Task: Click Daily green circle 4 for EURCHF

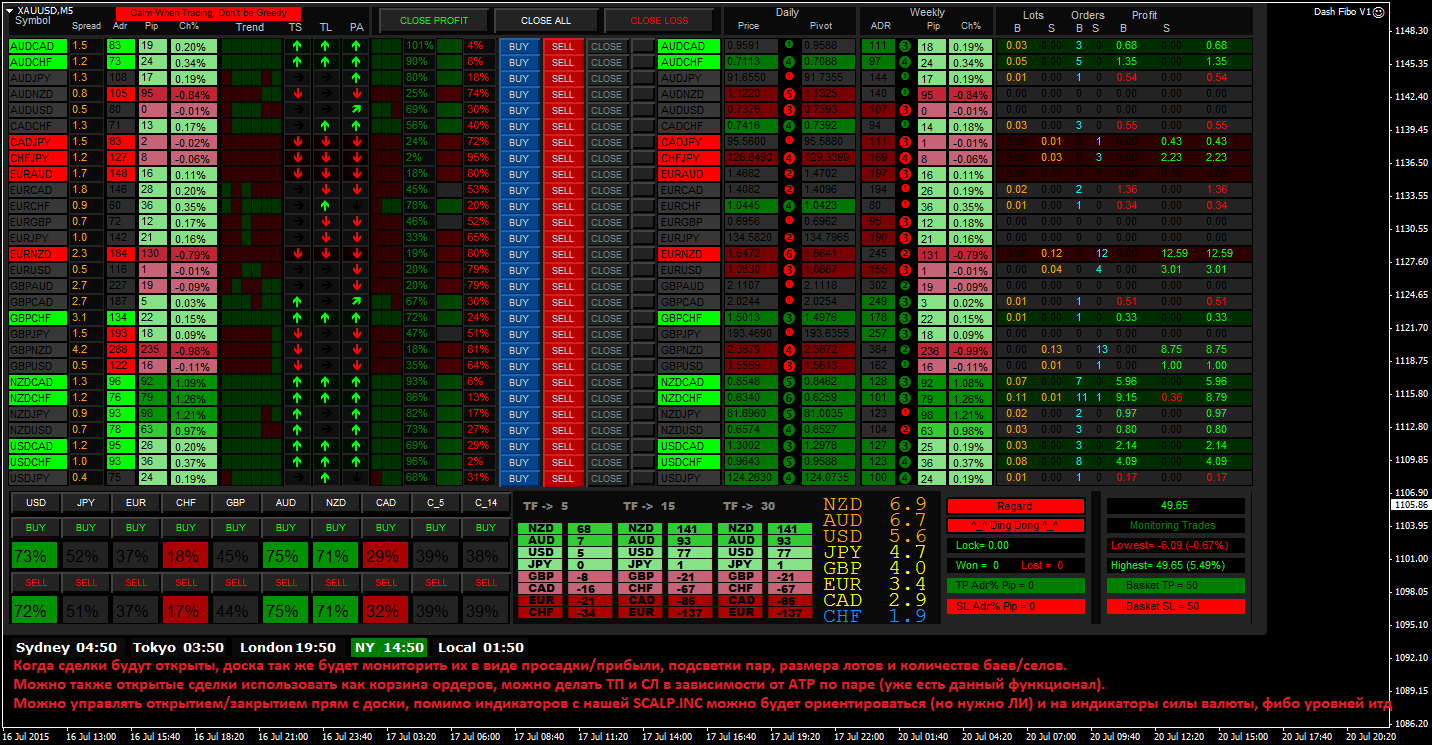Action: tap(789, 206)
